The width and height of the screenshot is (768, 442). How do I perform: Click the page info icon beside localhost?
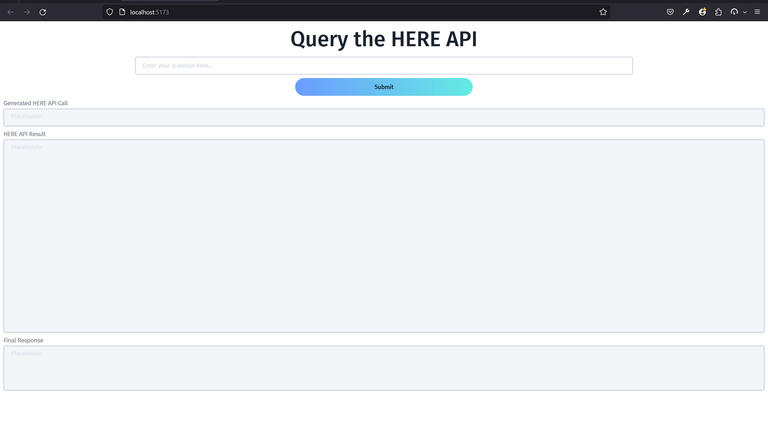point(122,12)
